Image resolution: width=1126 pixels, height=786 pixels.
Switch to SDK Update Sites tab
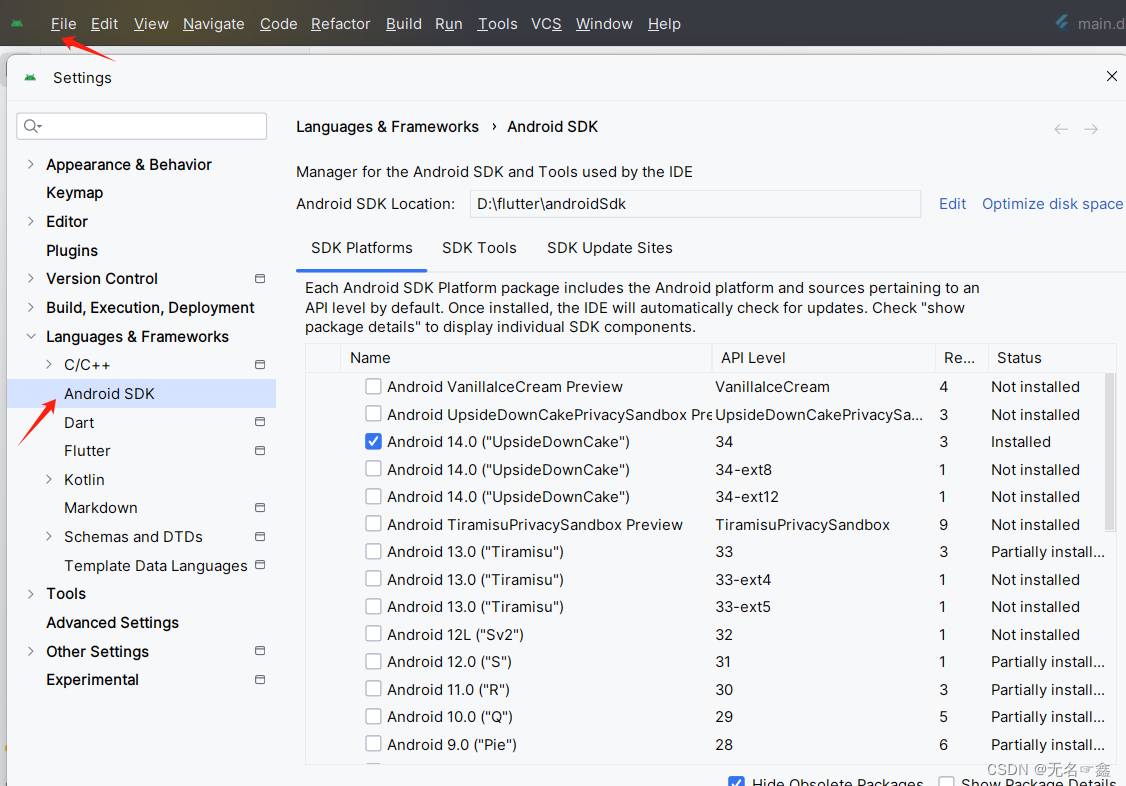[x=610, y=248]
